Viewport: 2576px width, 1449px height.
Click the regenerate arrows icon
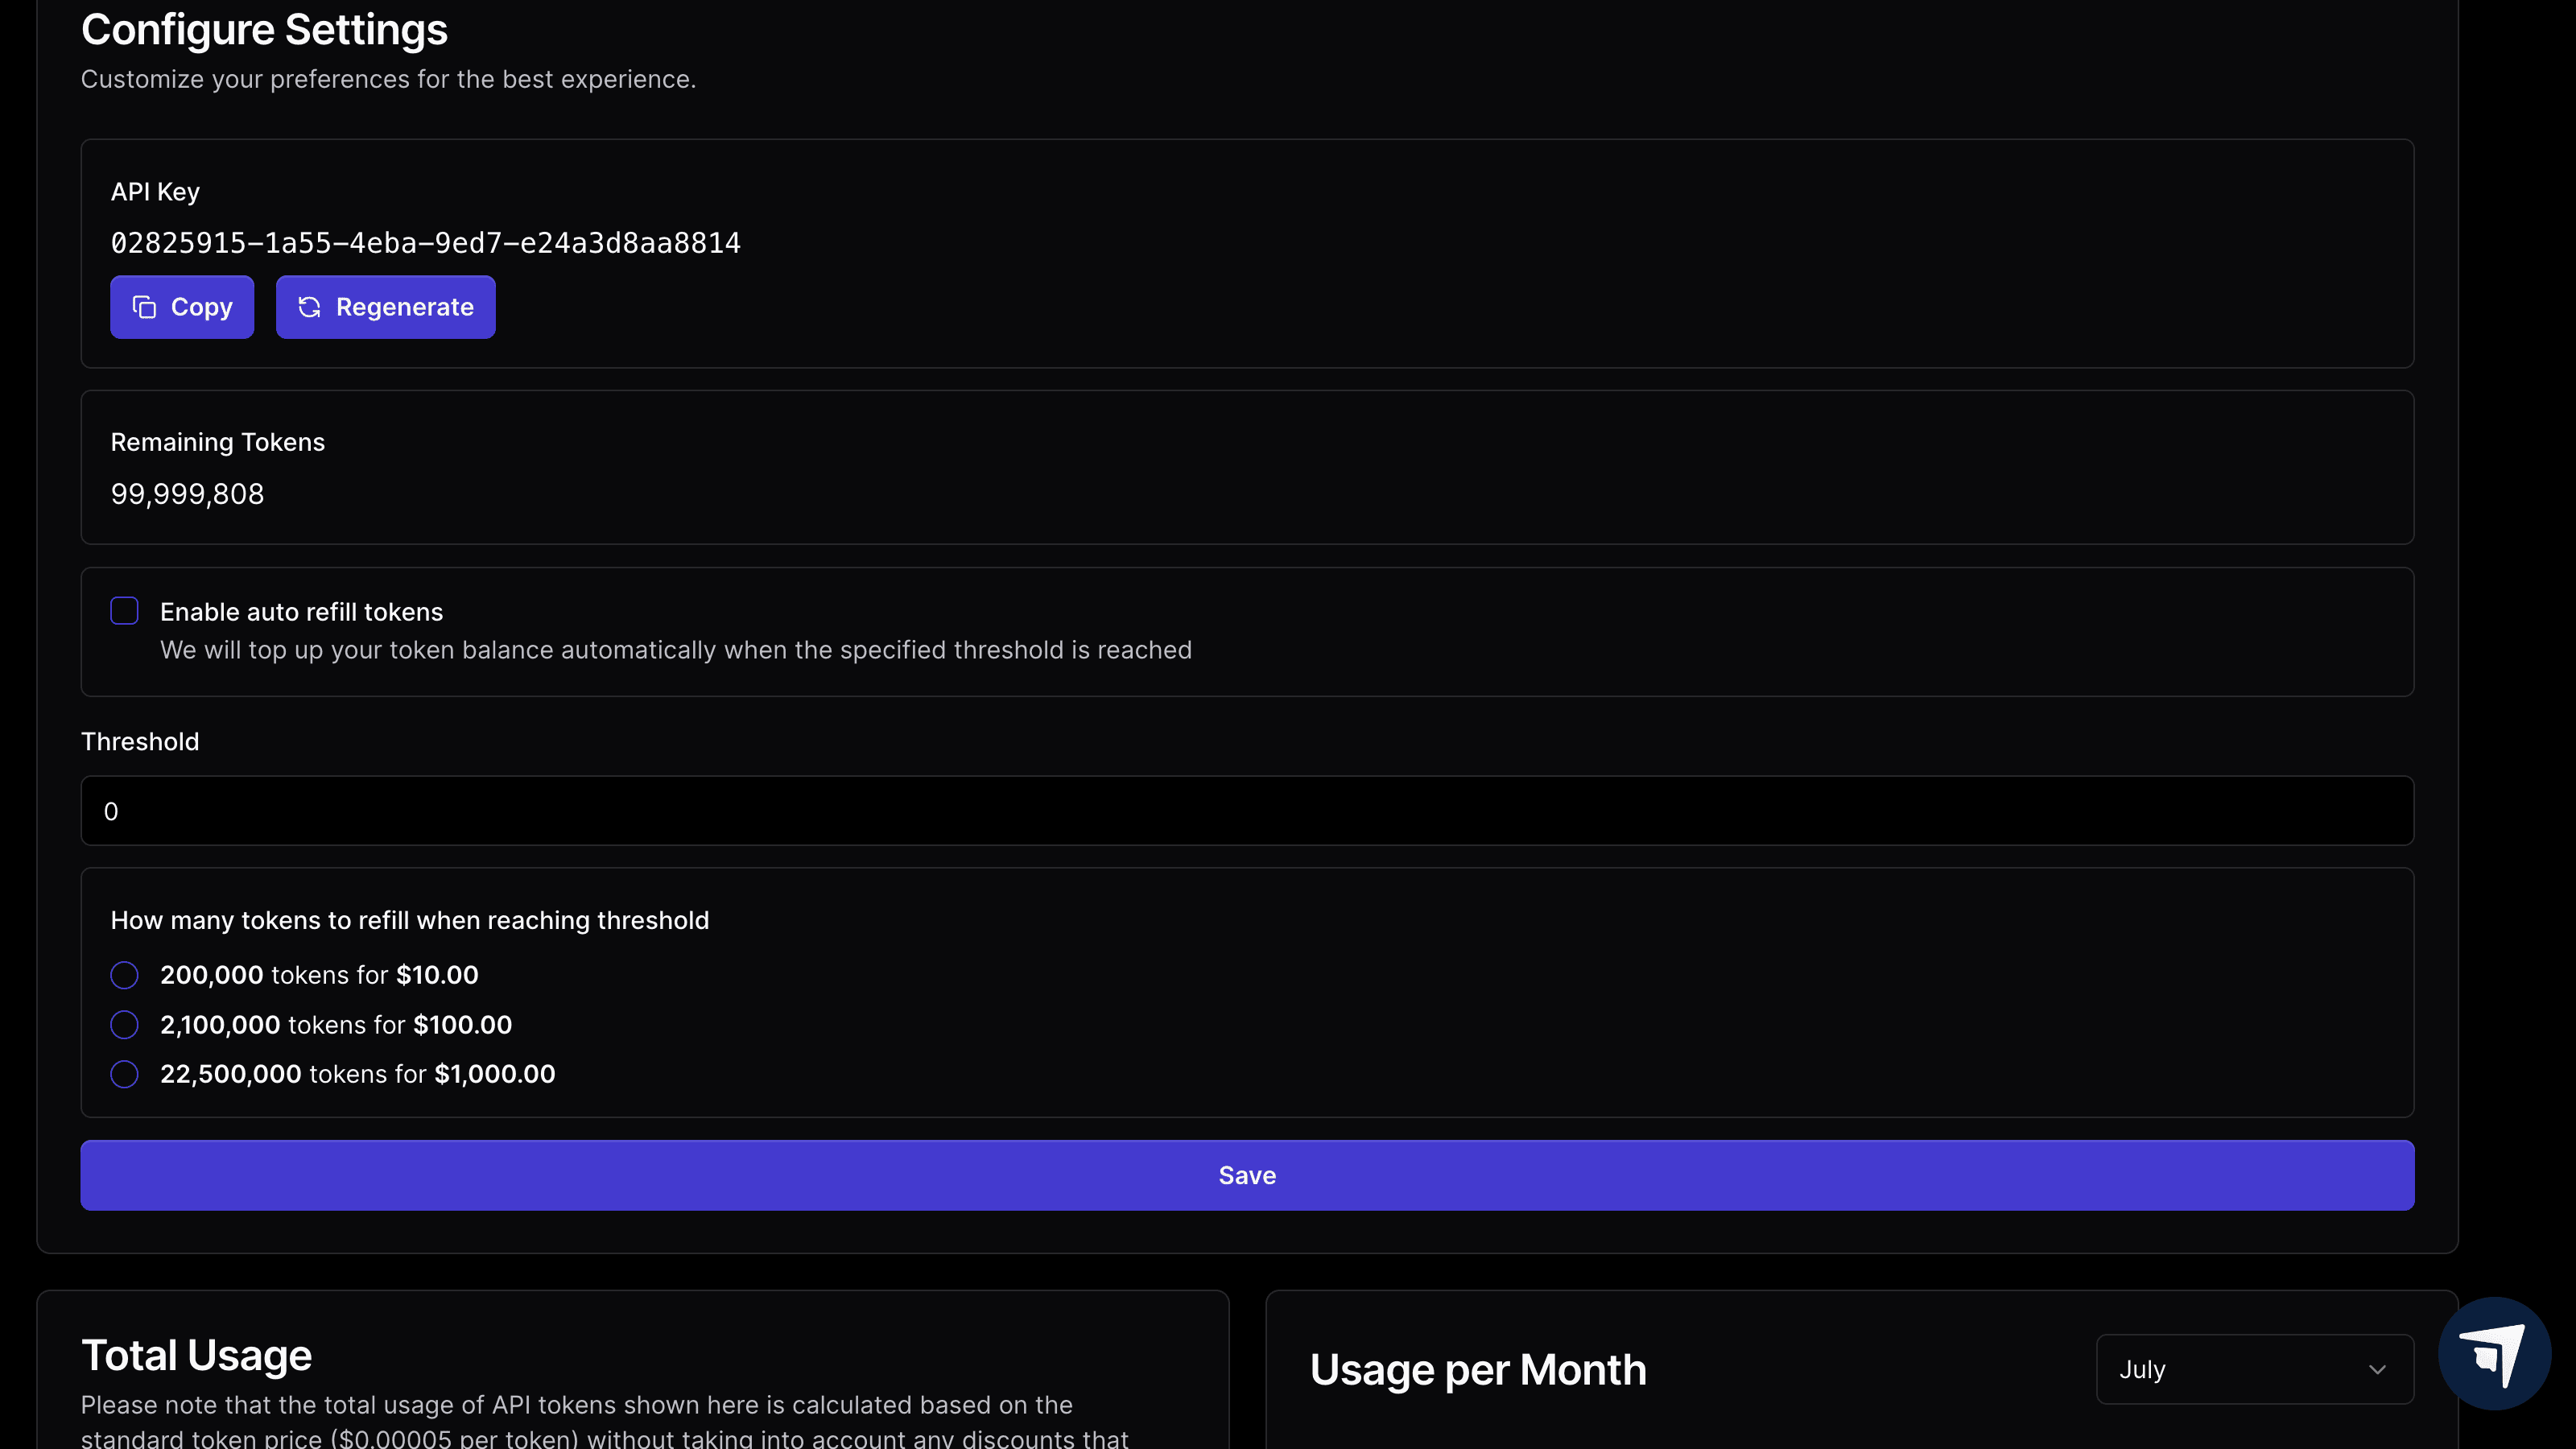click(309, 307)
